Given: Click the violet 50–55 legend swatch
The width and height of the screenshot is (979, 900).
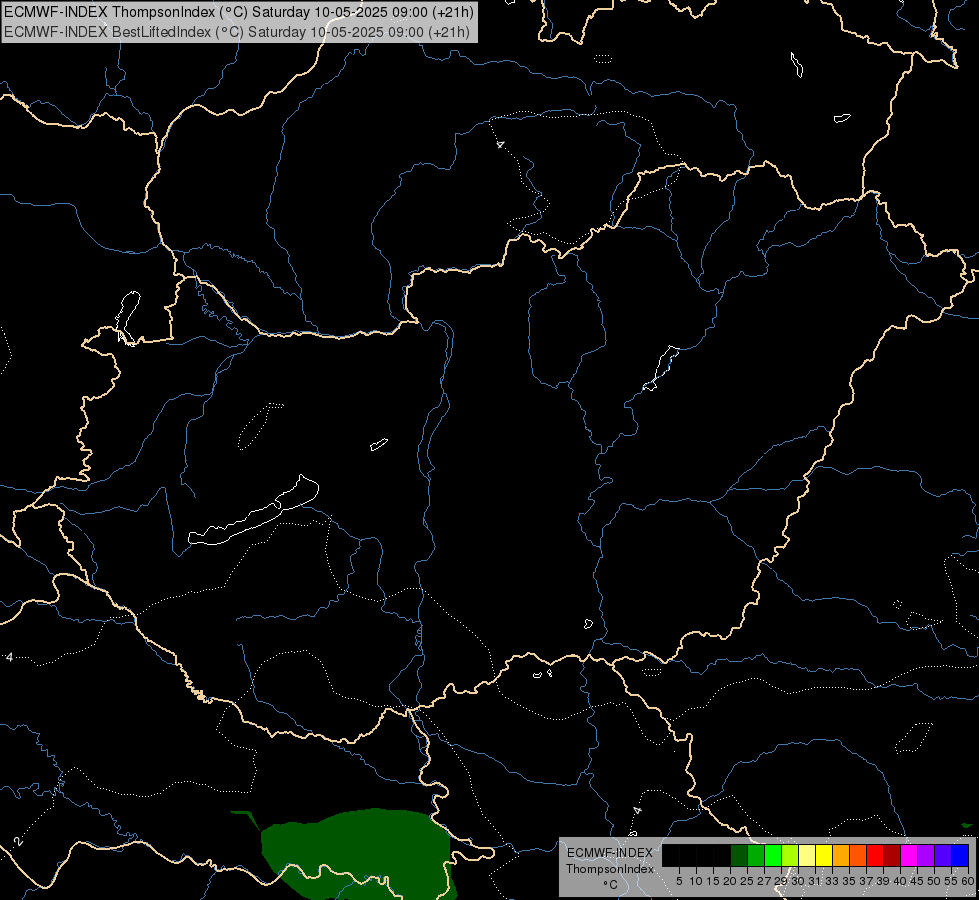Looking at the screenshot, I should 943,855.
